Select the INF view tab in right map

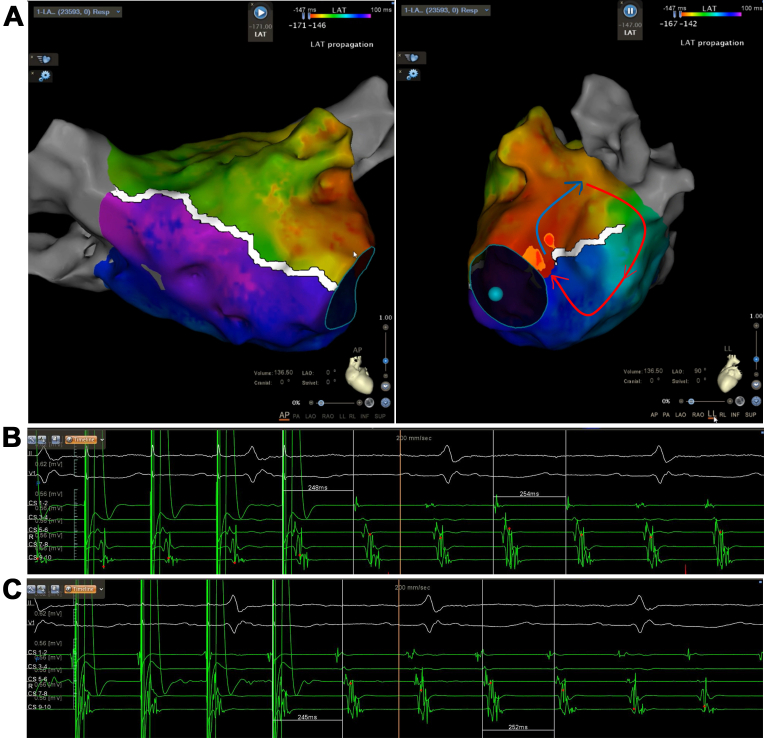pos(735,415)
